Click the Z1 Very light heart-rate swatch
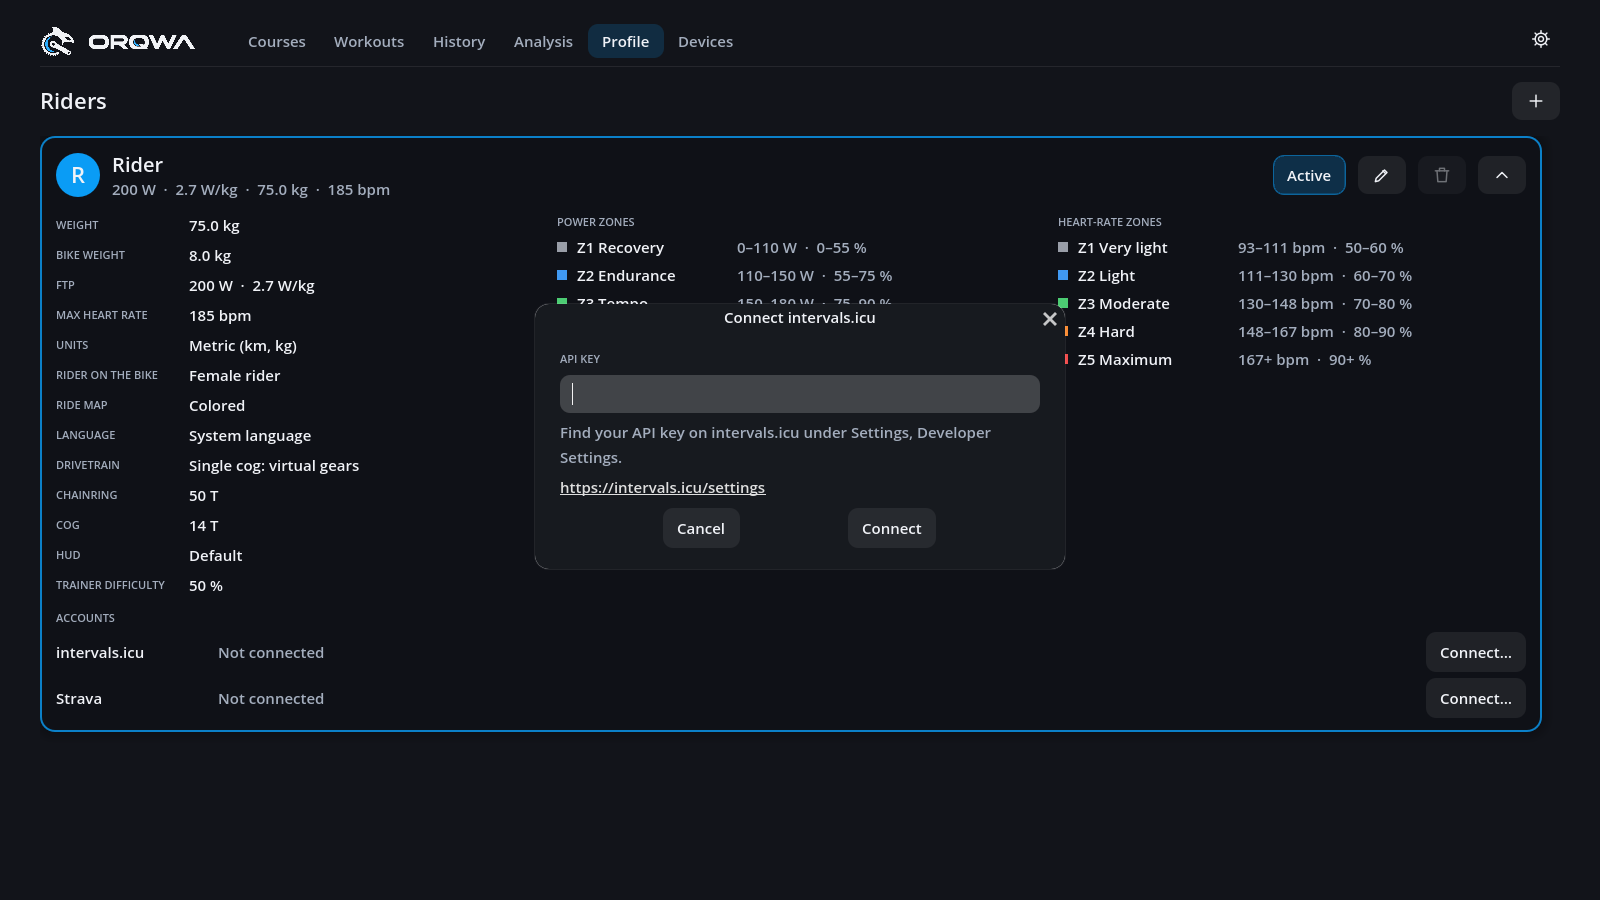Screen dimensions: 1600x900 coord(1063,247)
